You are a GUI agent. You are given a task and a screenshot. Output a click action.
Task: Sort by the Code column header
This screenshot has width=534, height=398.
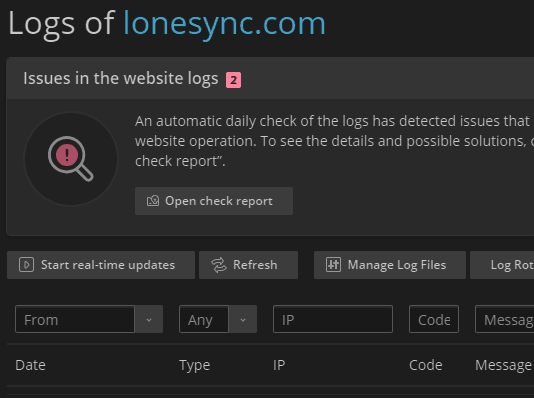(426, 365)
